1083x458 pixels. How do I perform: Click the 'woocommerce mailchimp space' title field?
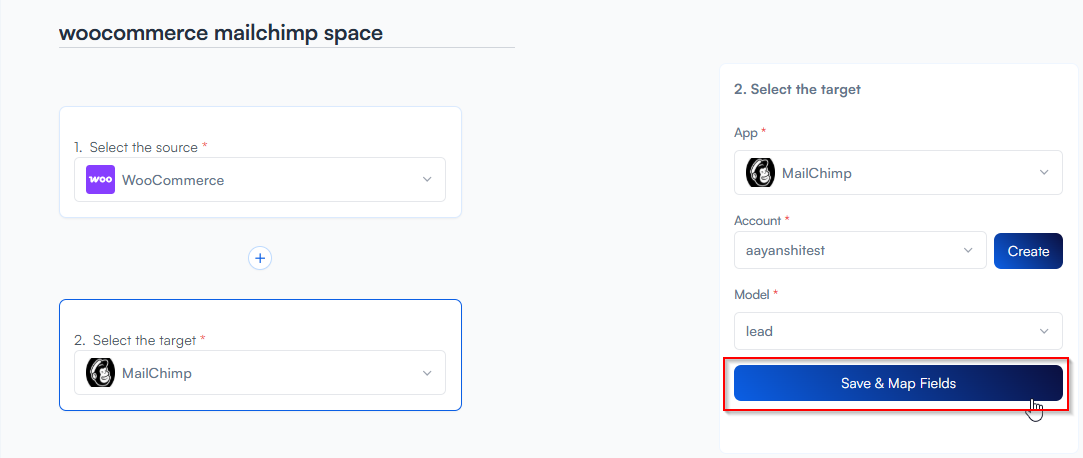click(x=220, y=33)
